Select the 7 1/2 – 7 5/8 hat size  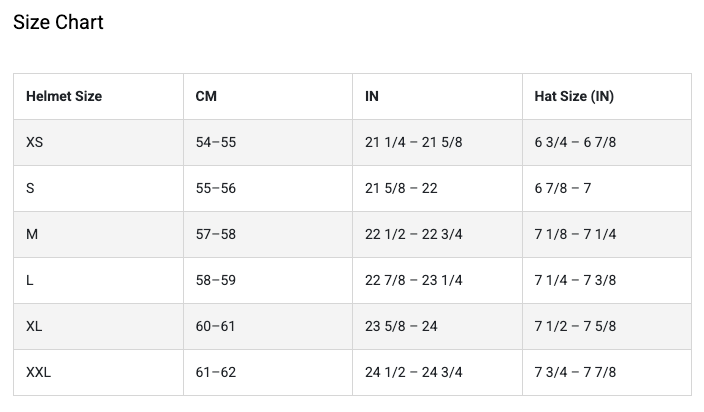pos(575,326)
